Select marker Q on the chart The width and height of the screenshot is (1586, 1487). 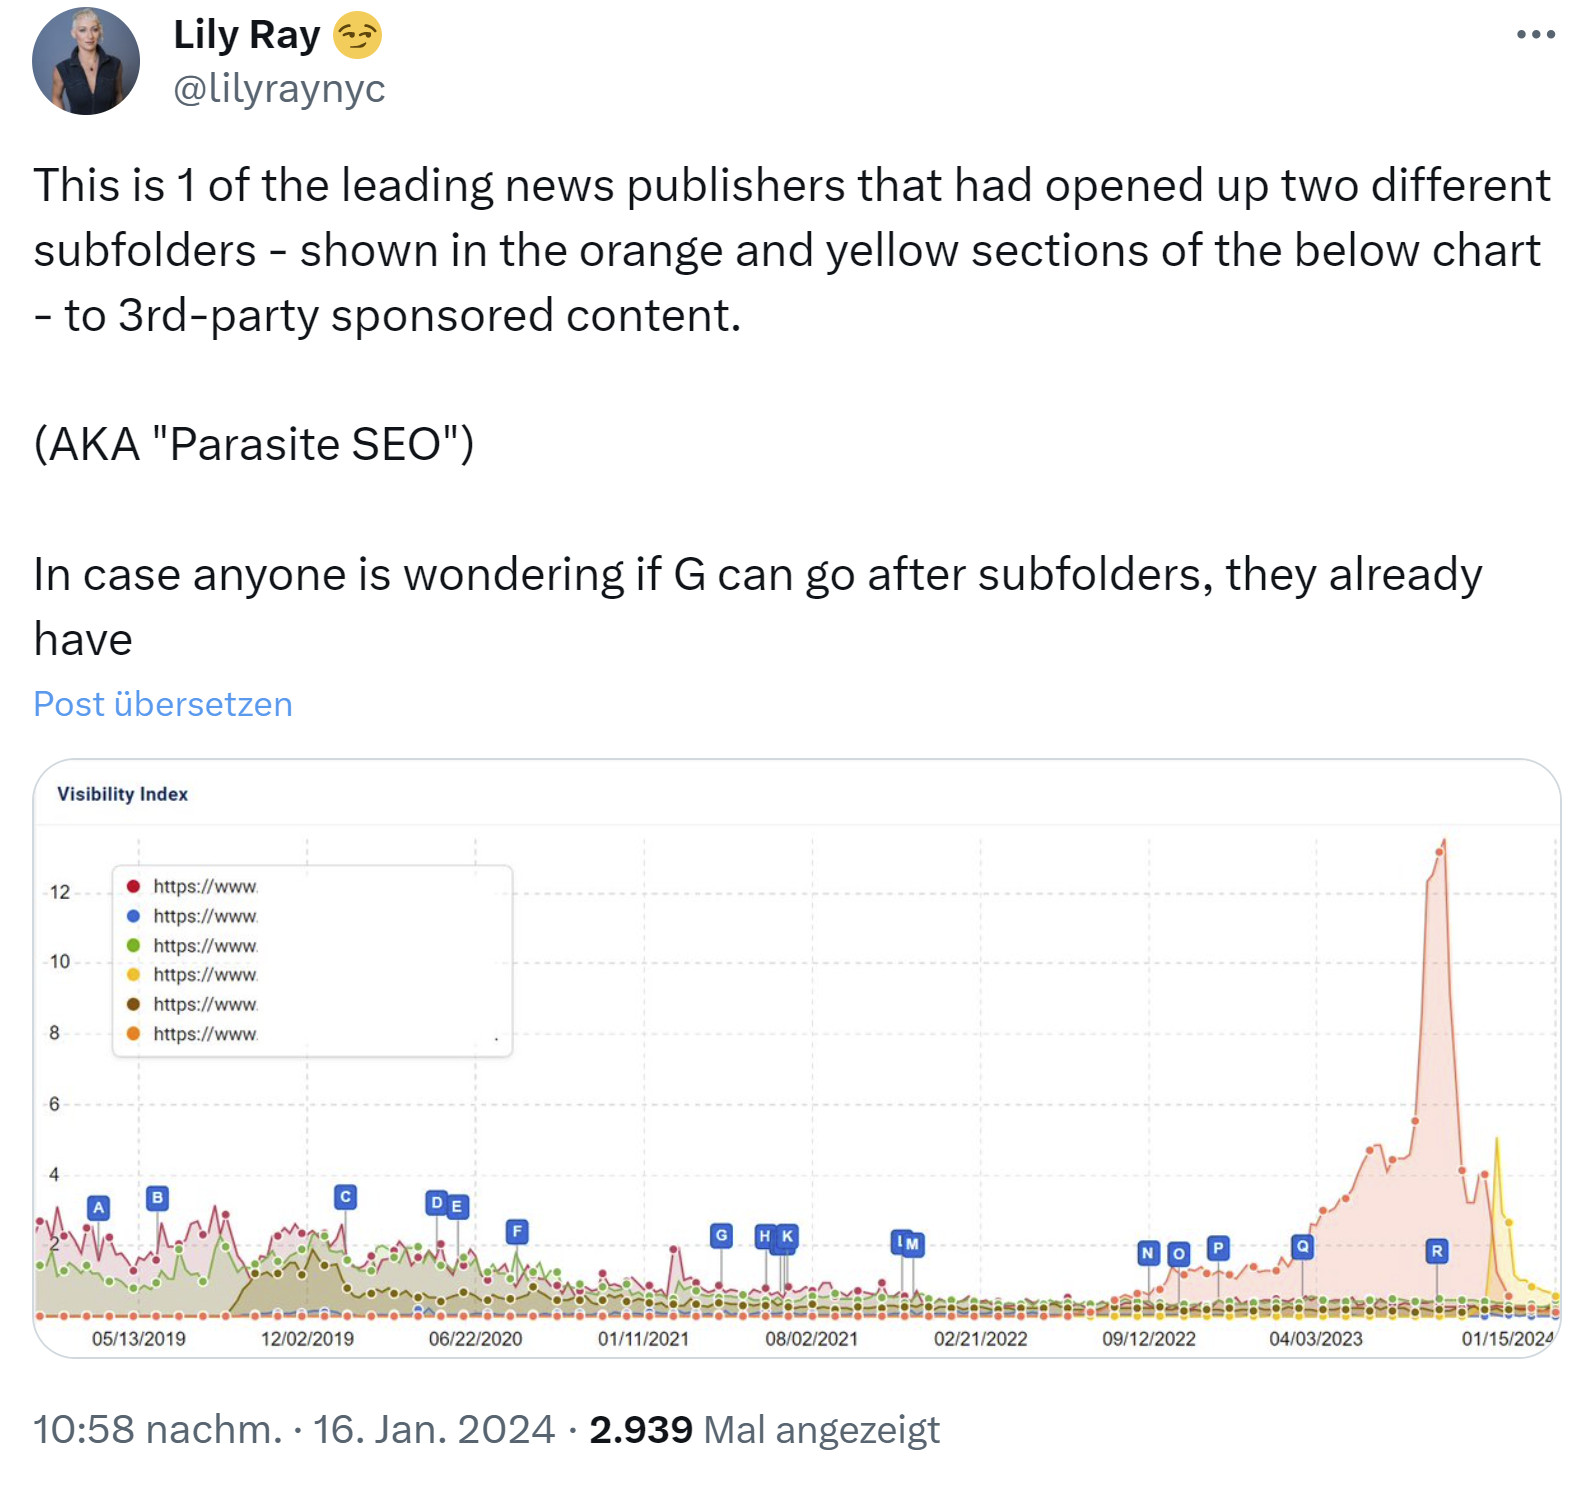point(1302,1245)
